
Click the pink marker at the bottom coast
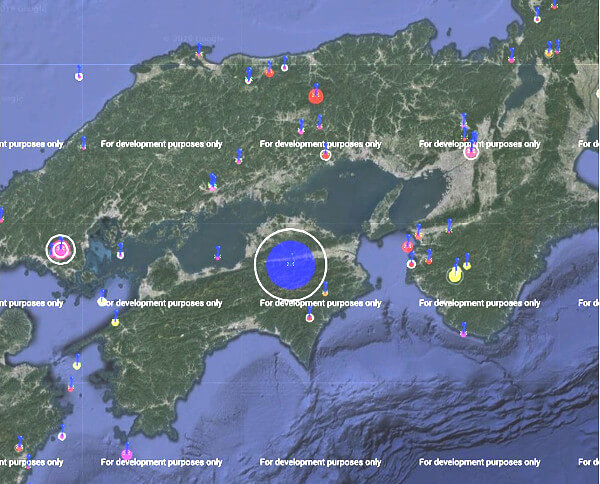[x=127, y=454]
